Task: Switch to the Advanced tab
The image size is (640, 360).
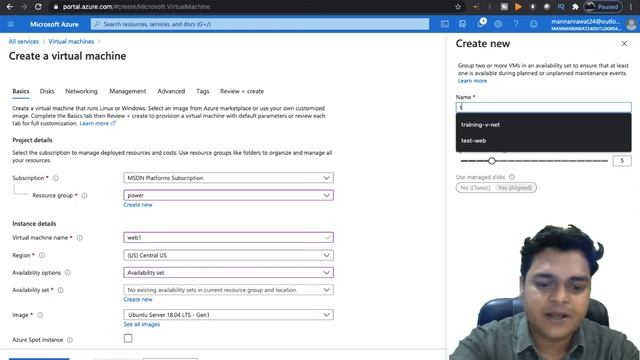Action: pyautogui.click(x=171, y=91)
